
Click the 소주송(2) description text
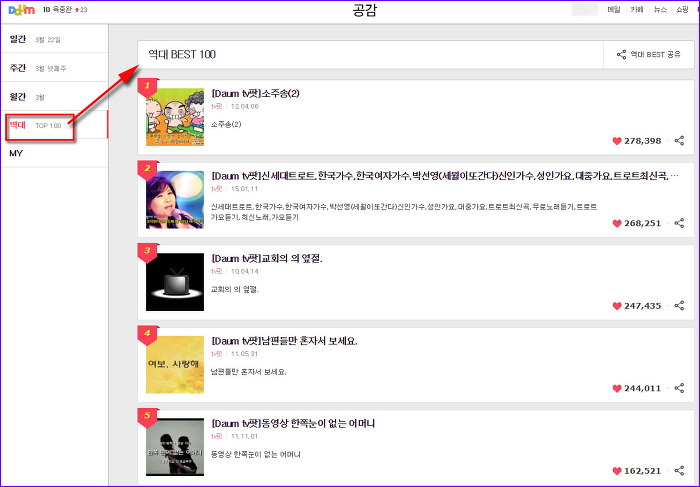pos(226,124)
